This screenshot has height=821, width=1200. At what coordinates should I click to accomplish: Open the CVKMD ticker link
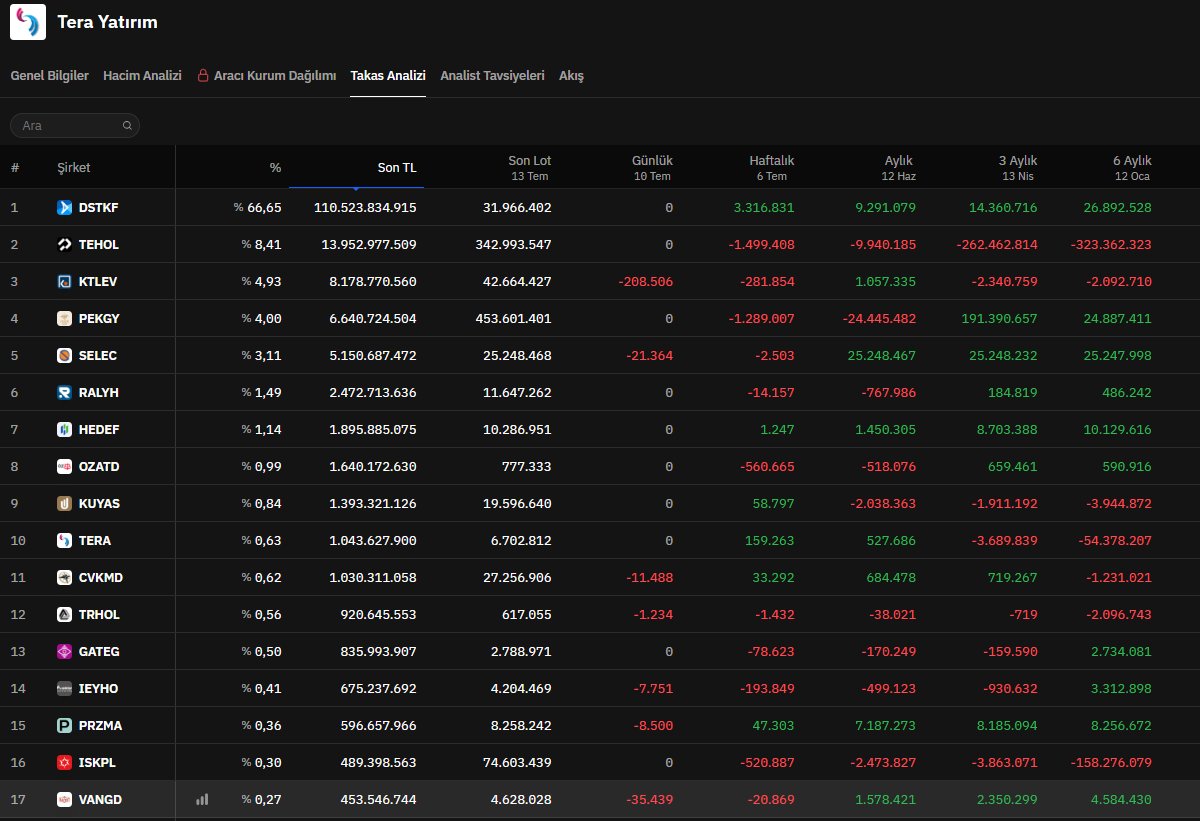click(x=100, y=578)
